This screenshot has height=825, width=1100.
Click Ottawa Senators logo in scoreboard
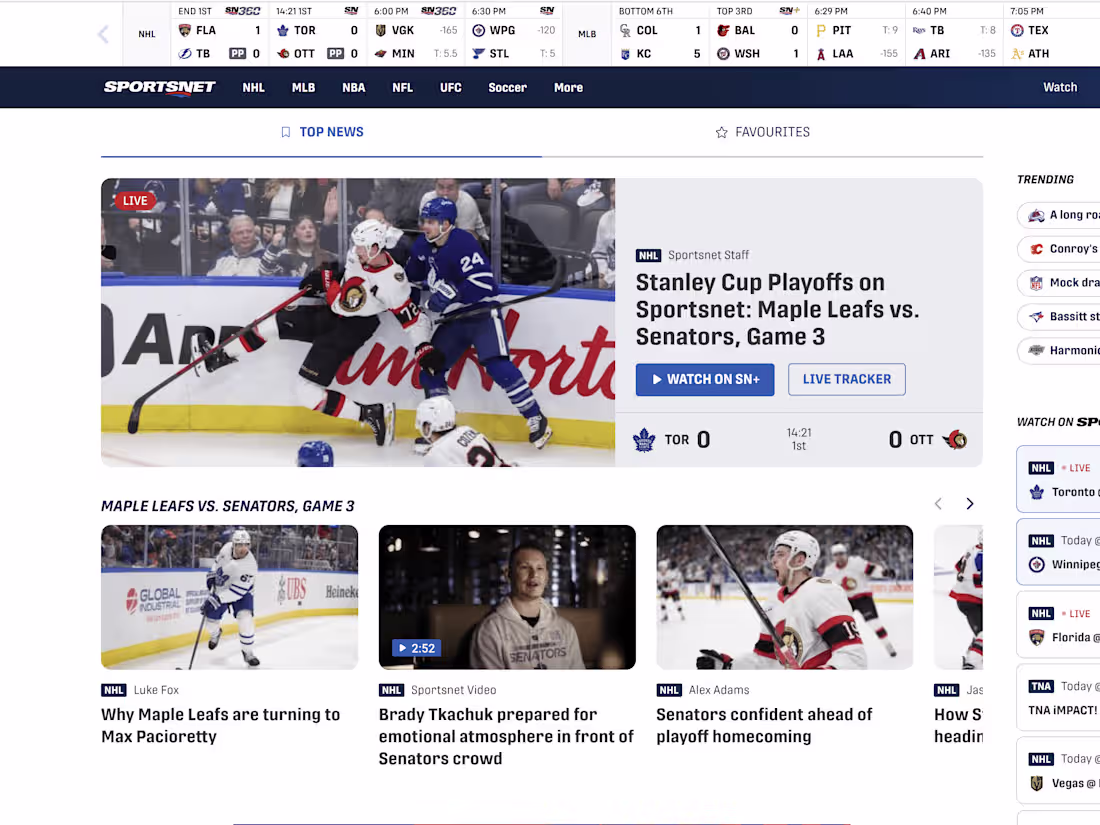tap(283, 53)
